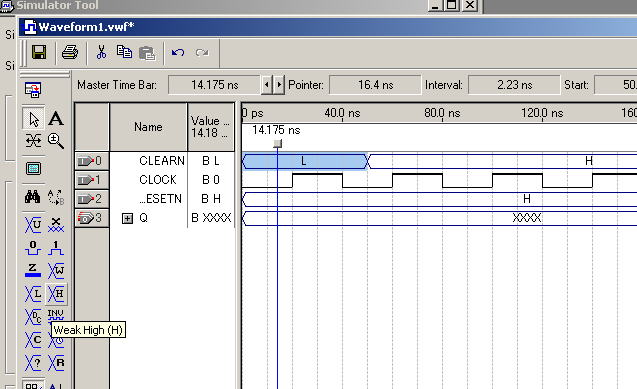Paste from the clipboard
Image resolution: width=637 pixels, height=389 pixels.
[147, 53]
